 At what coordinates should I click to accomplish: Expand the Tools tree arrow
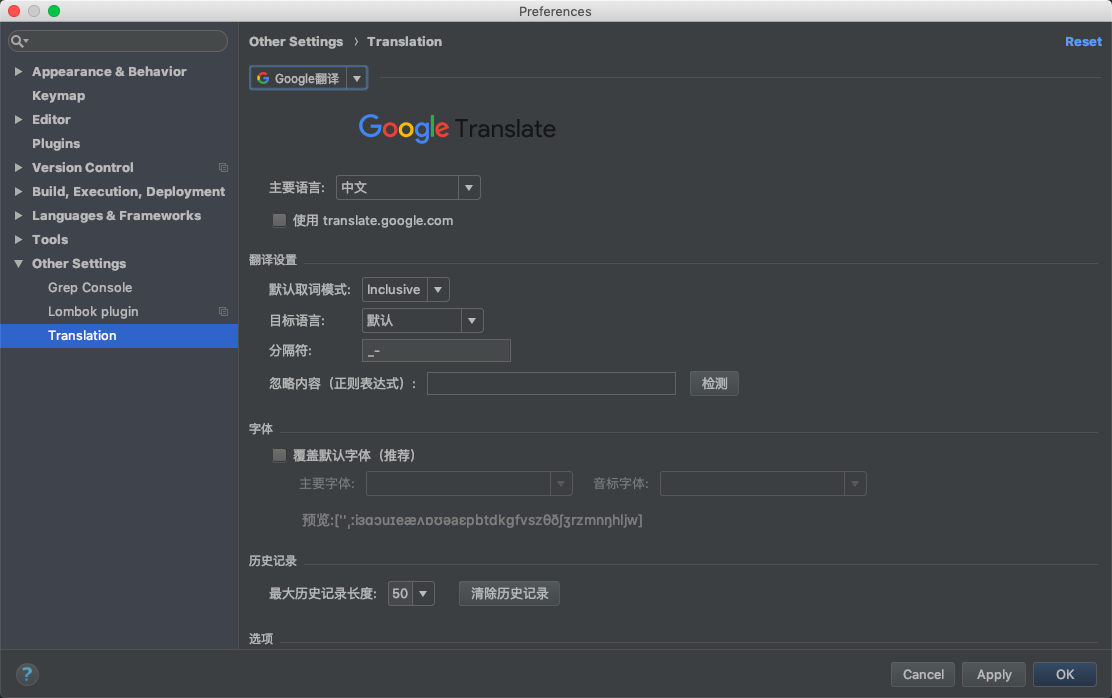(18, 240)
